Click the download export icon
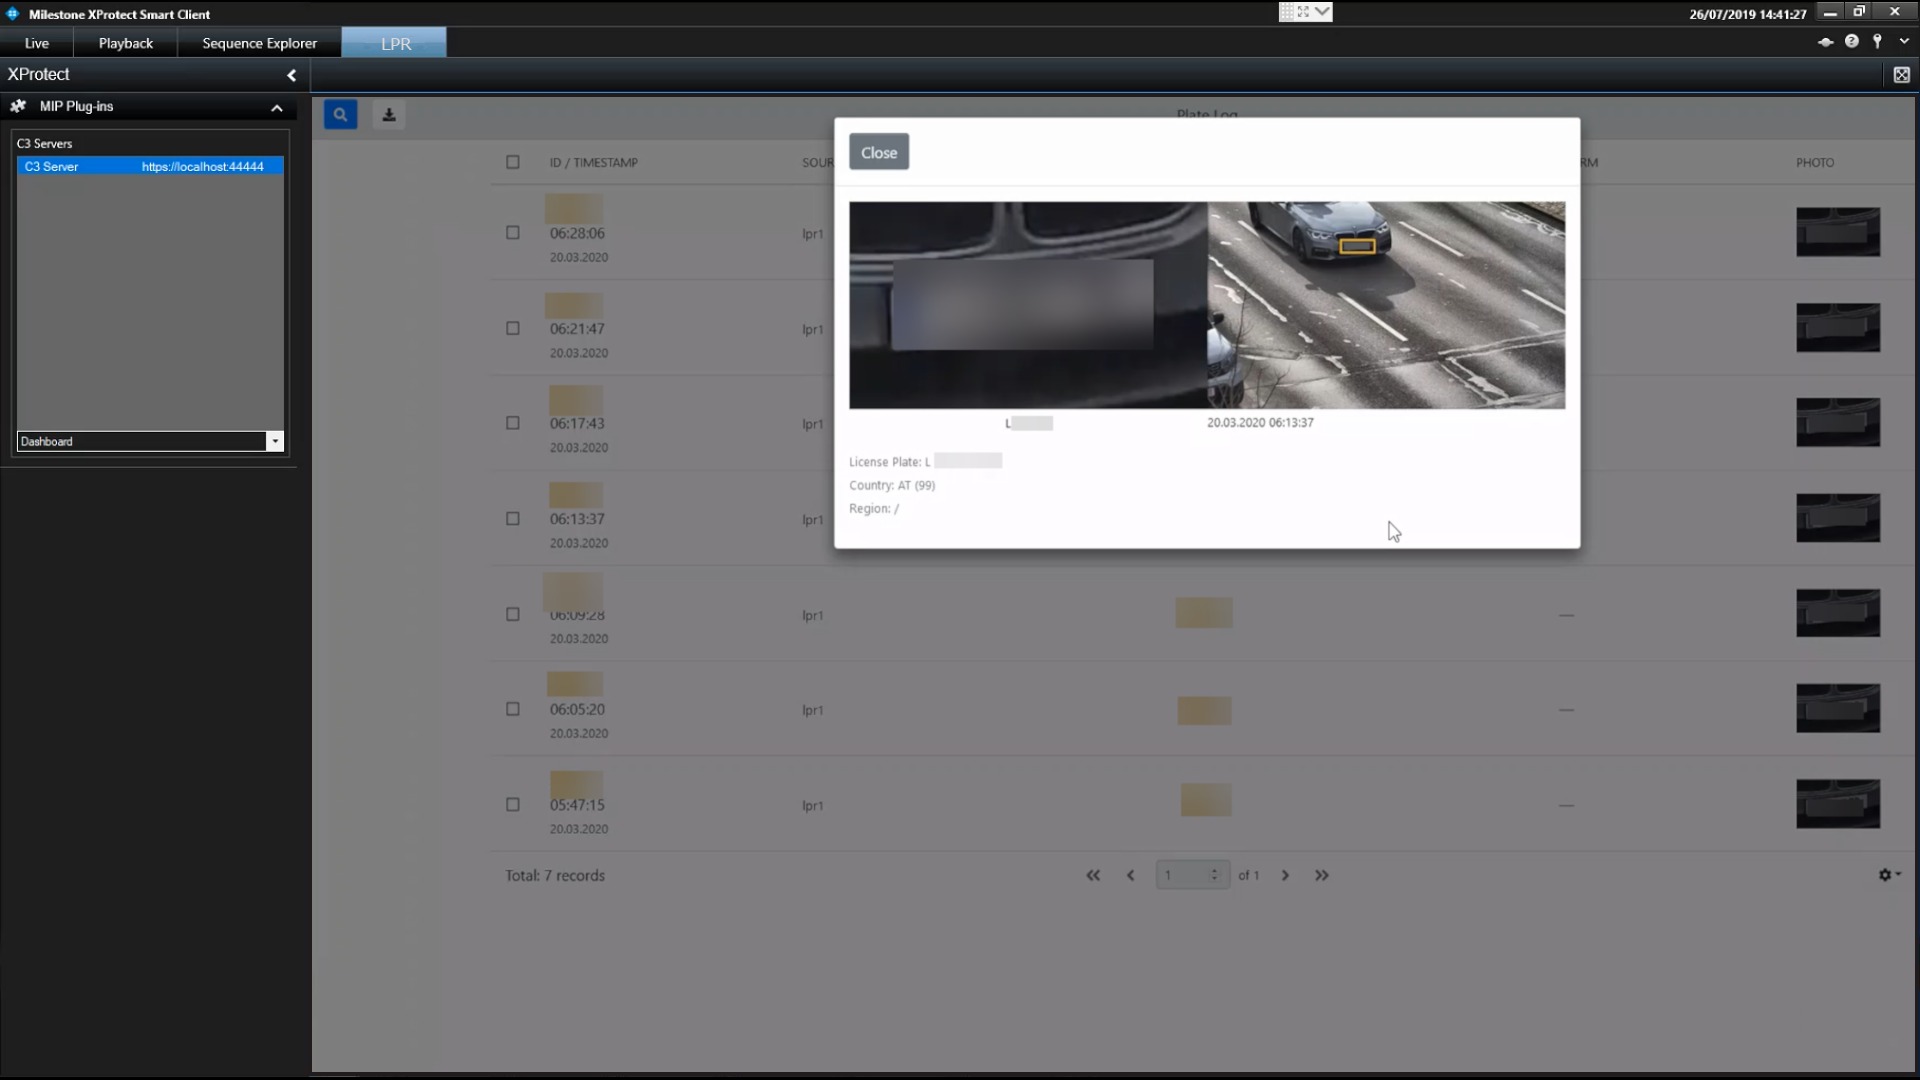Screen dimensions: 1920x1080 coord(389,115)
